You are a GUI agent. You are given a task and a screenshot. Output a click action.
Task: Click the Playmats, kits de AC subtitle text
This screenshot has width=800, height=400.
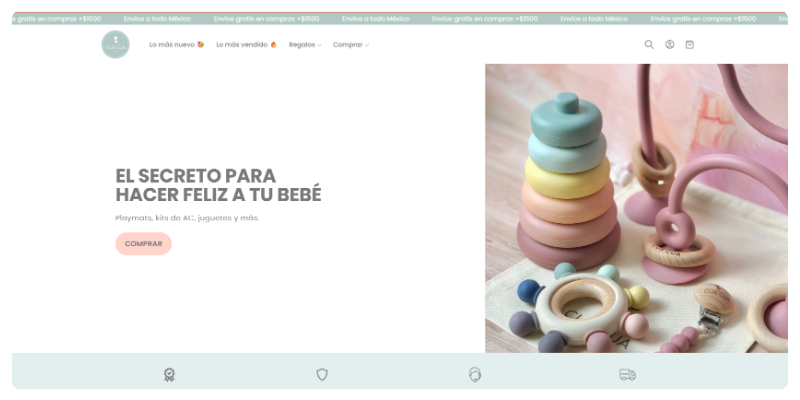point(187,218)
